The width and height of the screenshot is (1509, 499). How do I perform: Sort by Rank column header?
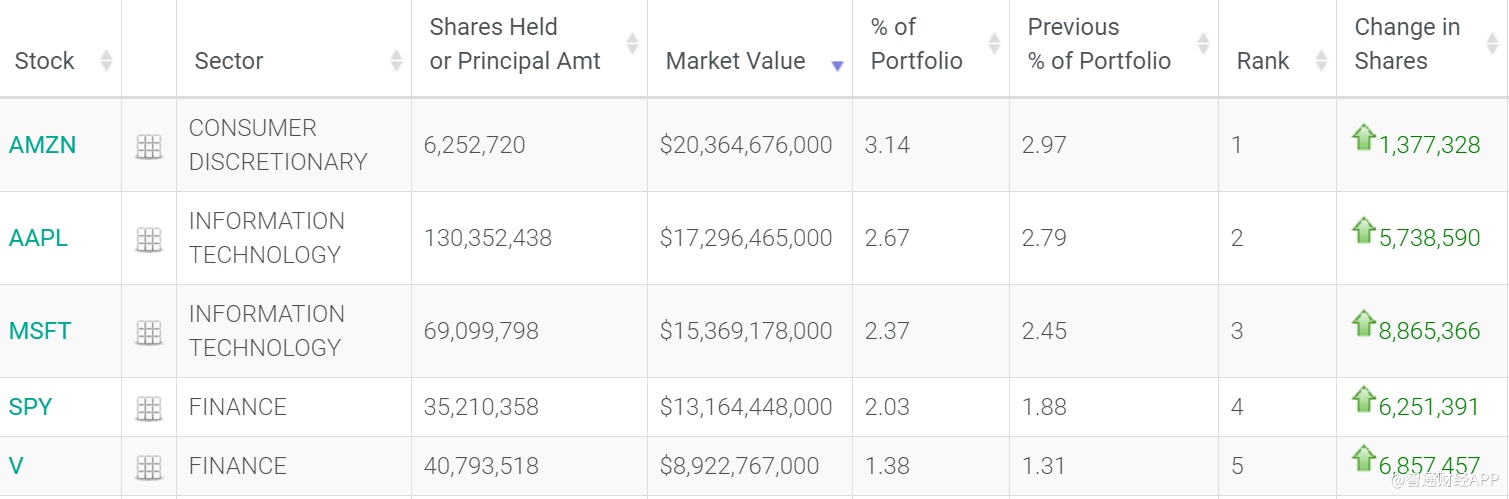tap(1321, 61)
